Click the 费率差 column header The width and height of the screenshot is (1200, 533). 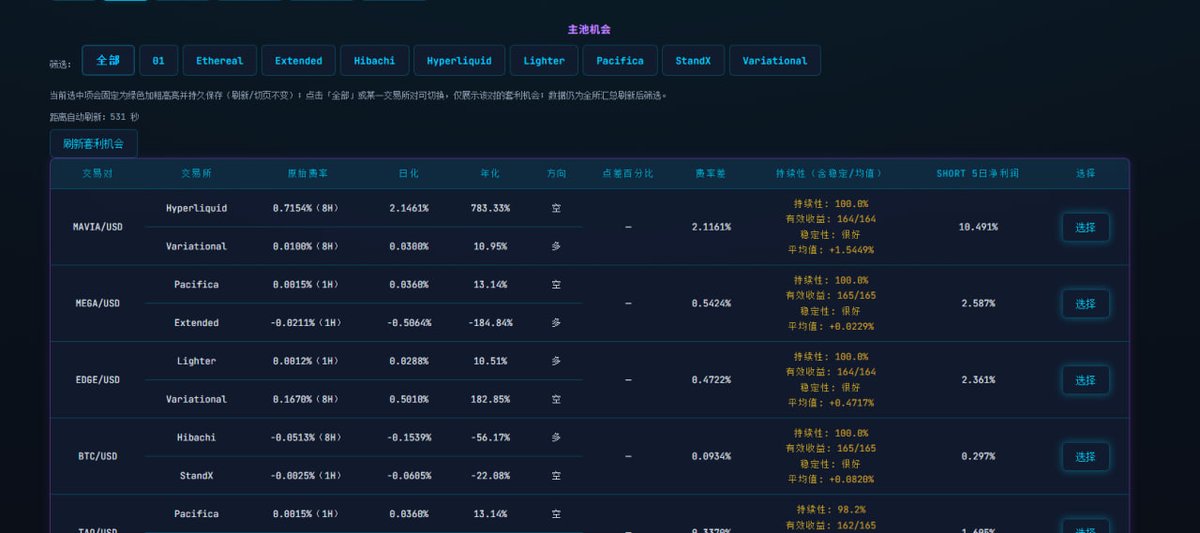coord(711,173)
